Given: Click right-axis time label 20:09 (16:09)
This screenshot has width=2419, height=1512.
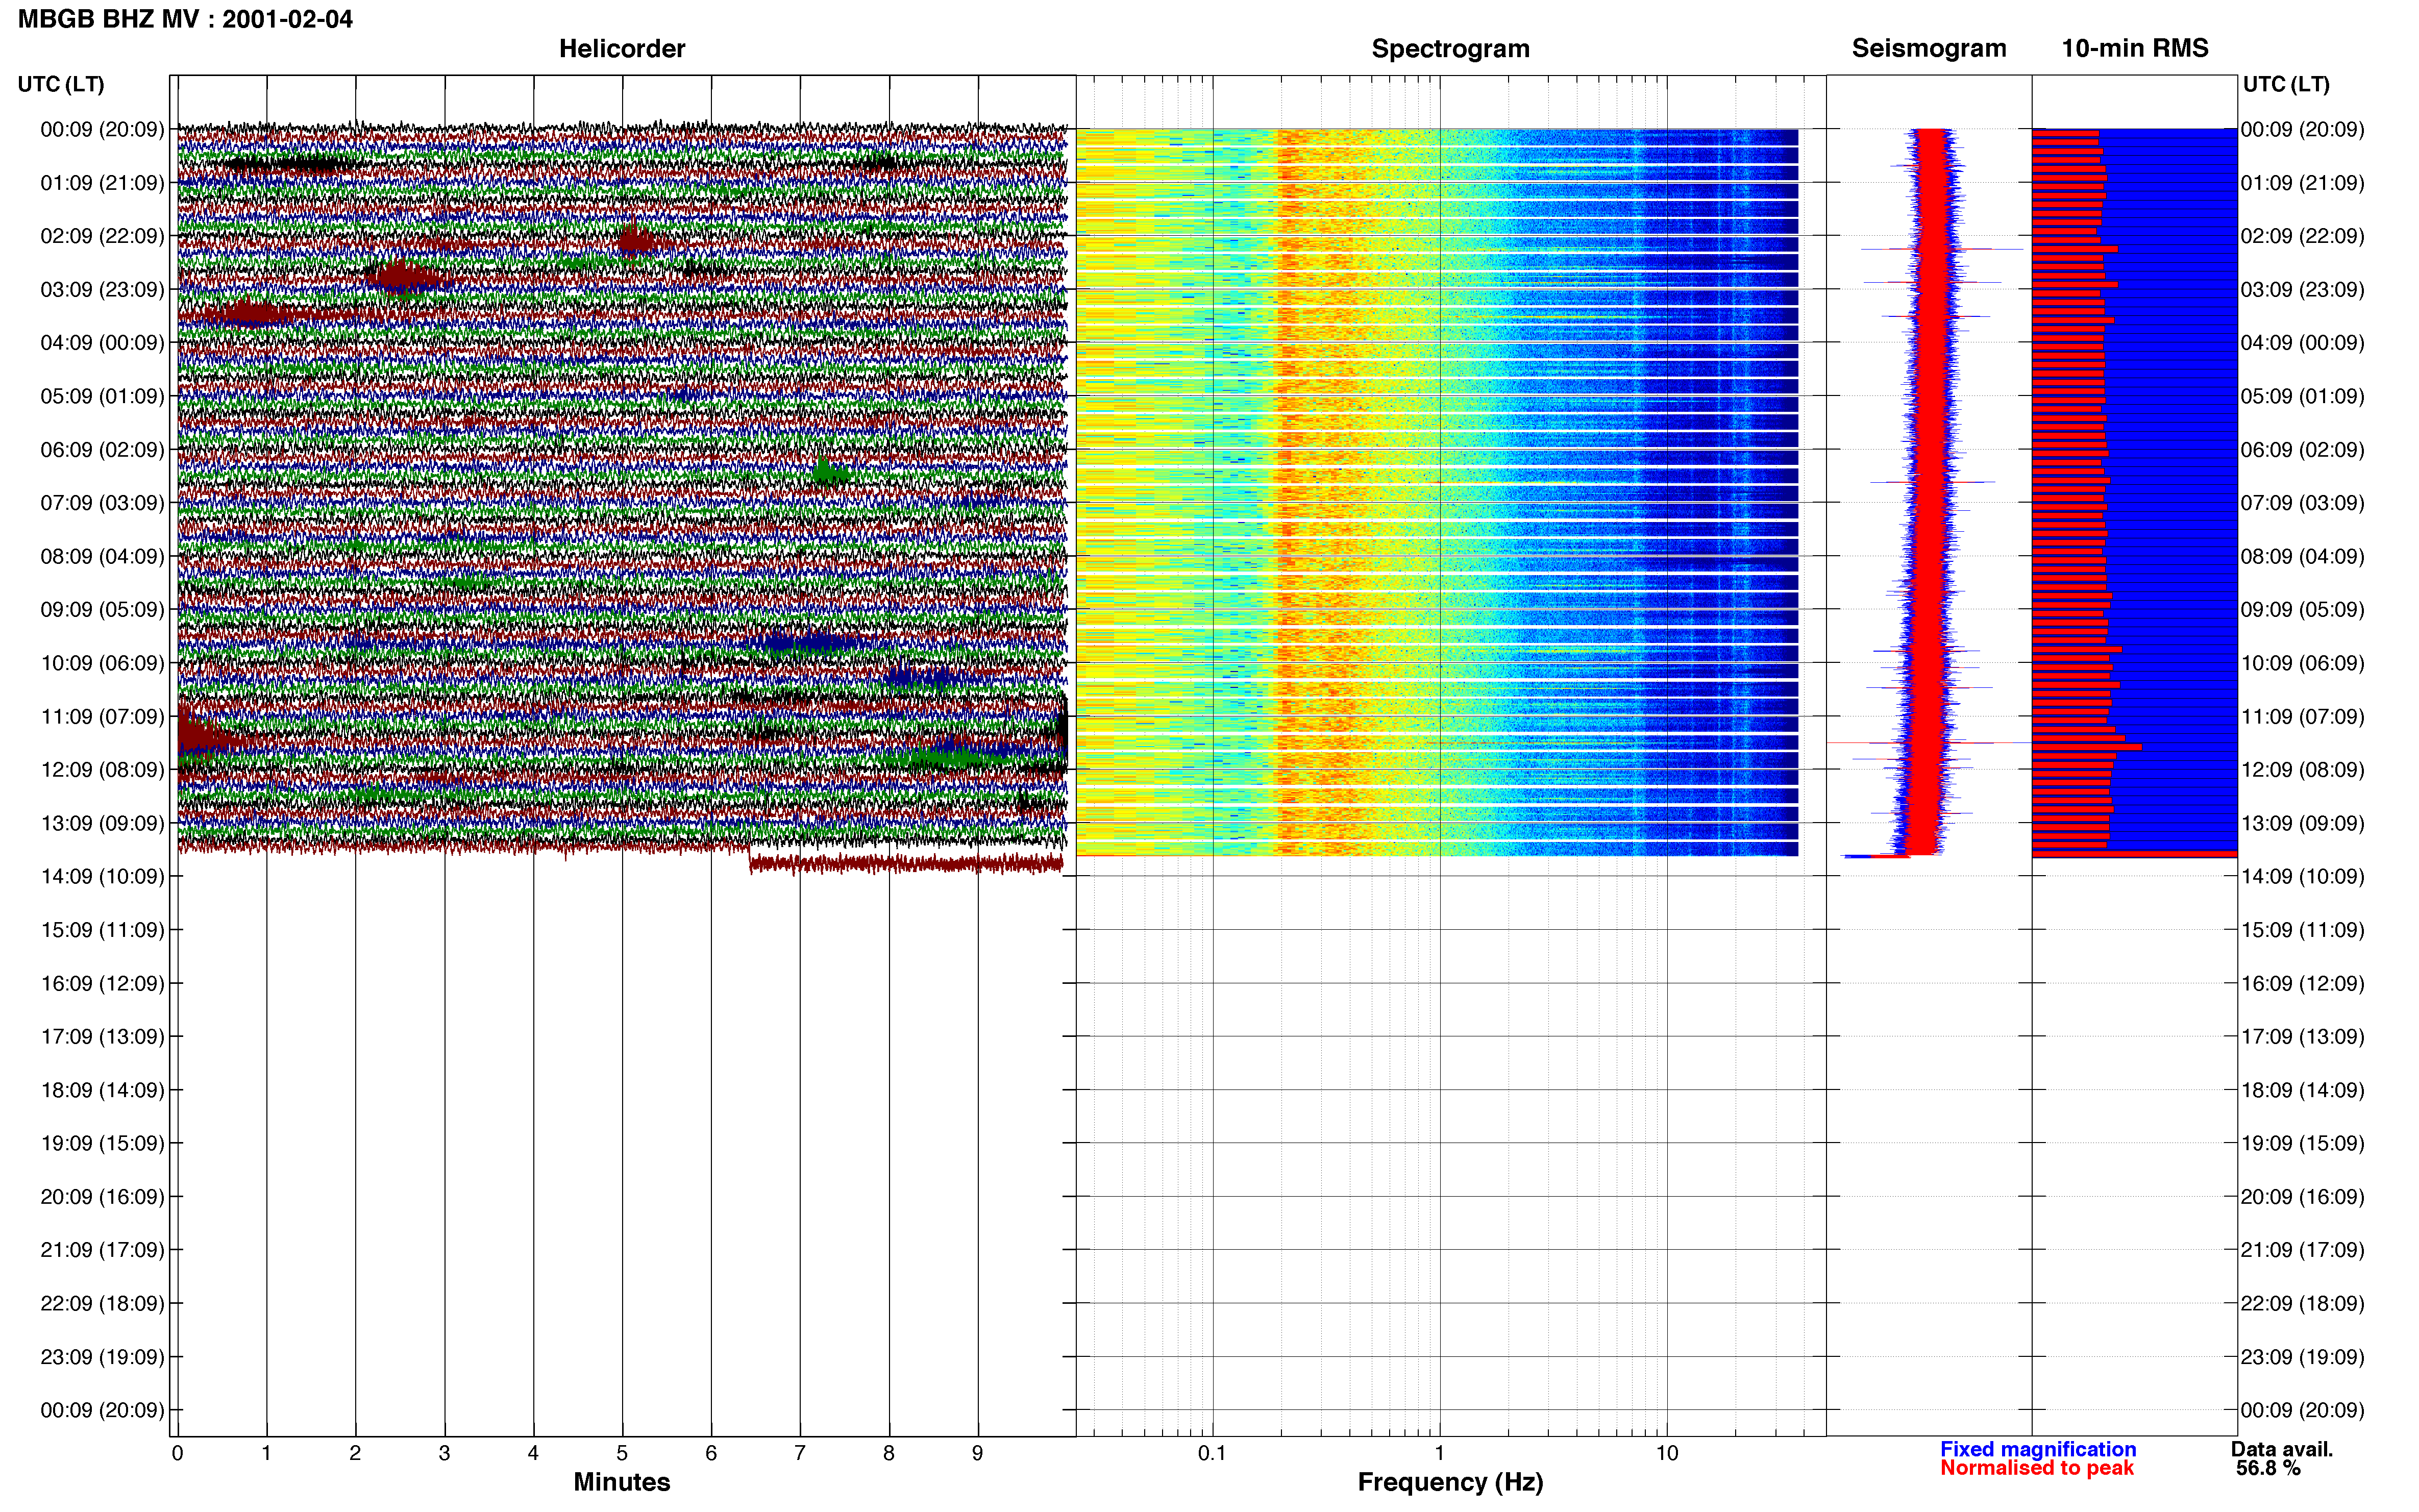Looking at the screenshot, I should (2302, 1197).
